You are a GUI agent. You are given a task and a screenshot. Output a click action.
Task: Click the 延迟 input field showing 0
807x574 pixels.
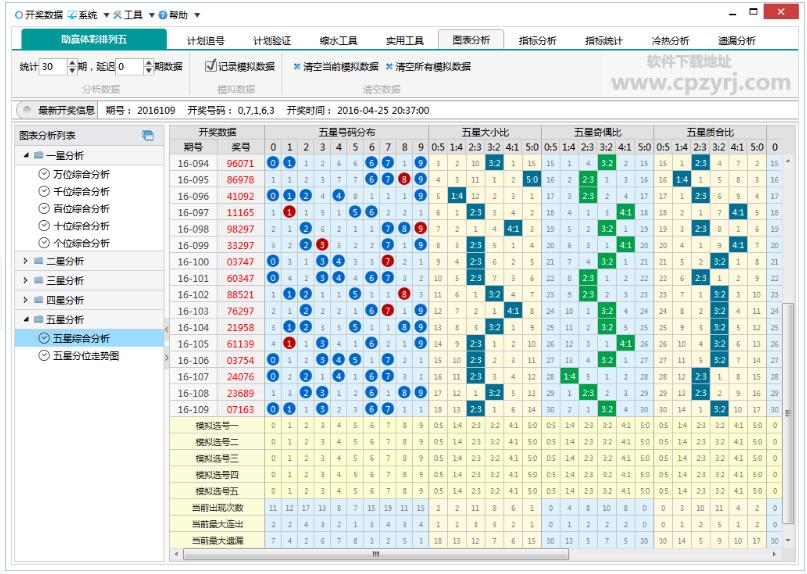coord(130,66)
